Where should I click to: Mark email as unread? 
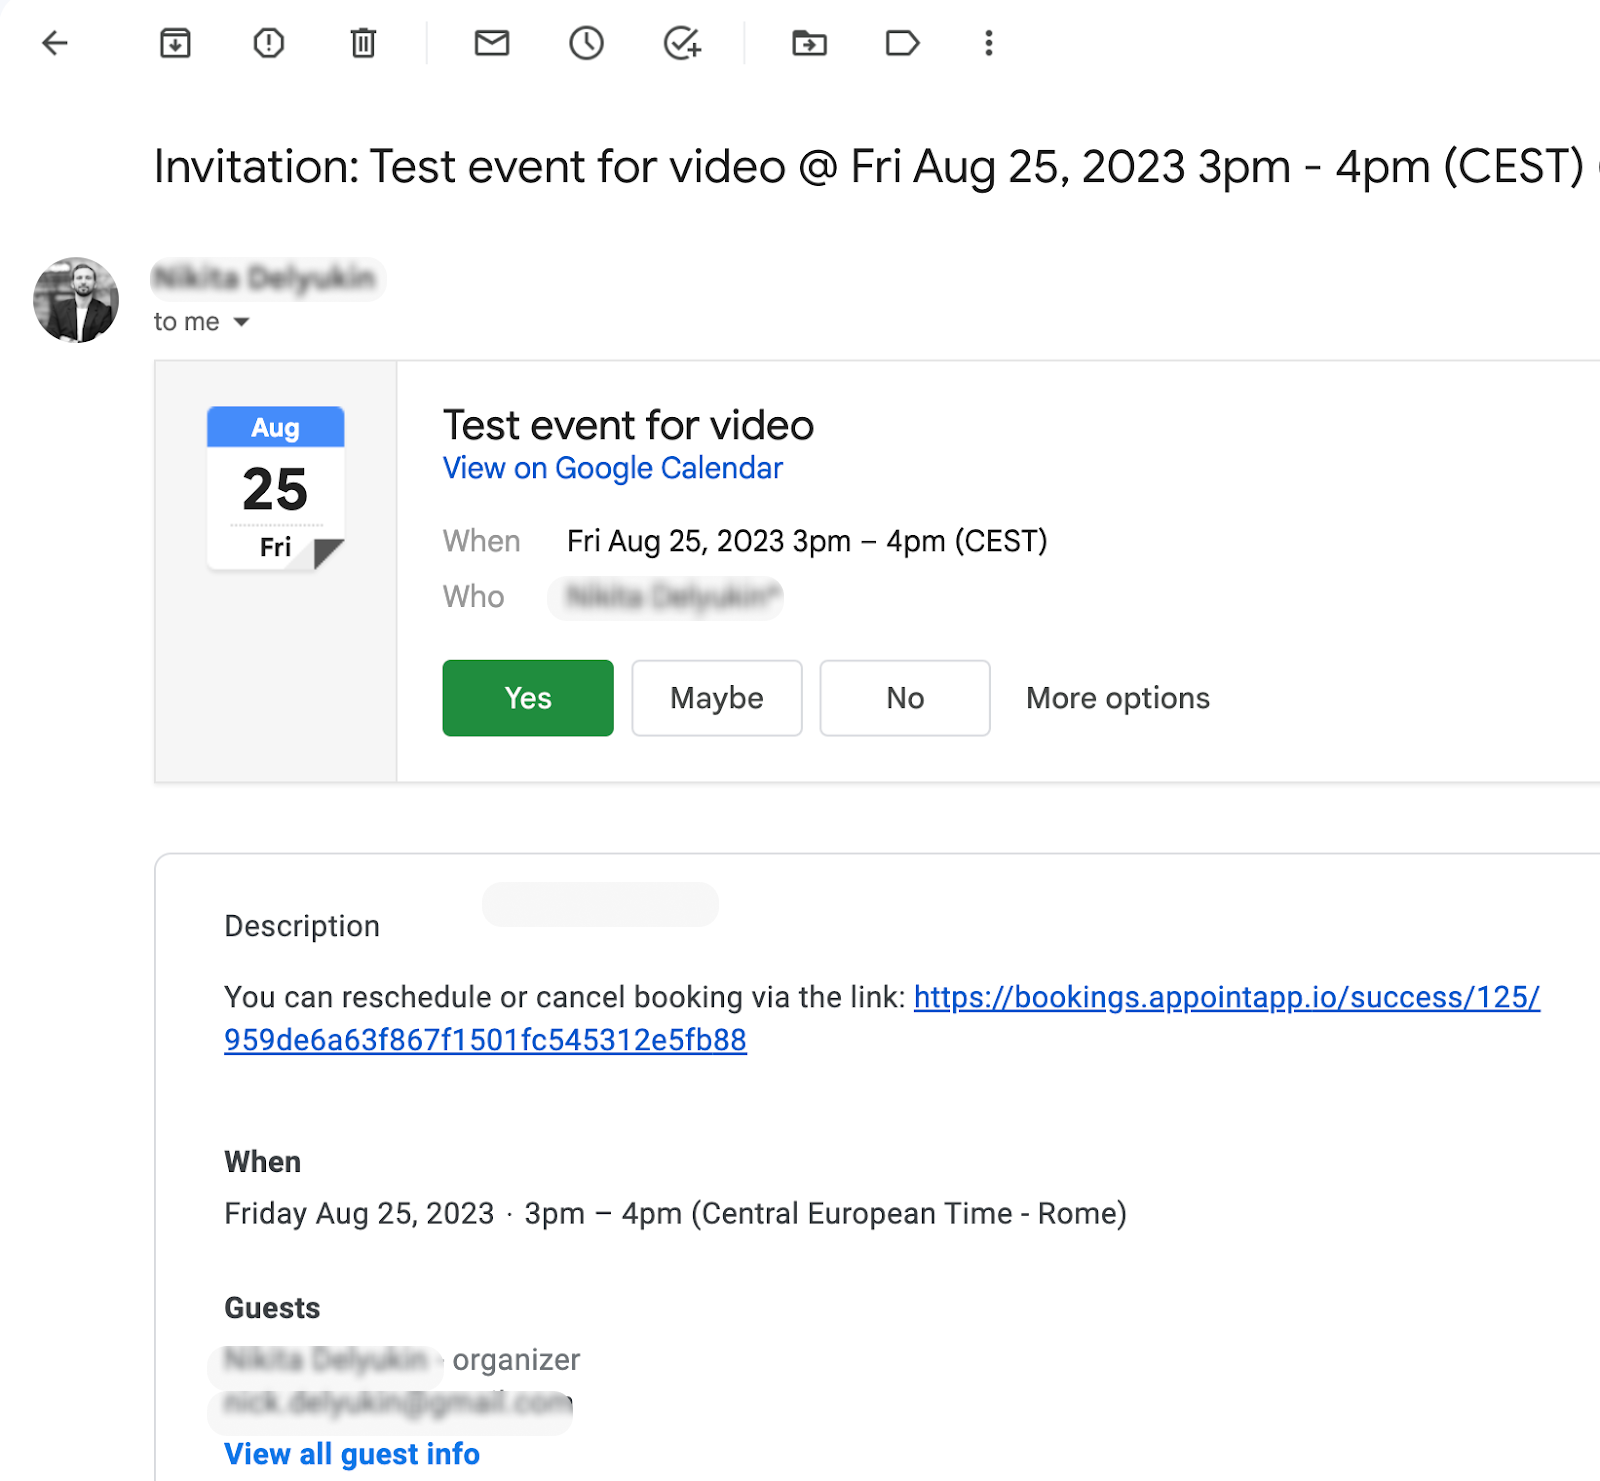click(x=492, y=43)
